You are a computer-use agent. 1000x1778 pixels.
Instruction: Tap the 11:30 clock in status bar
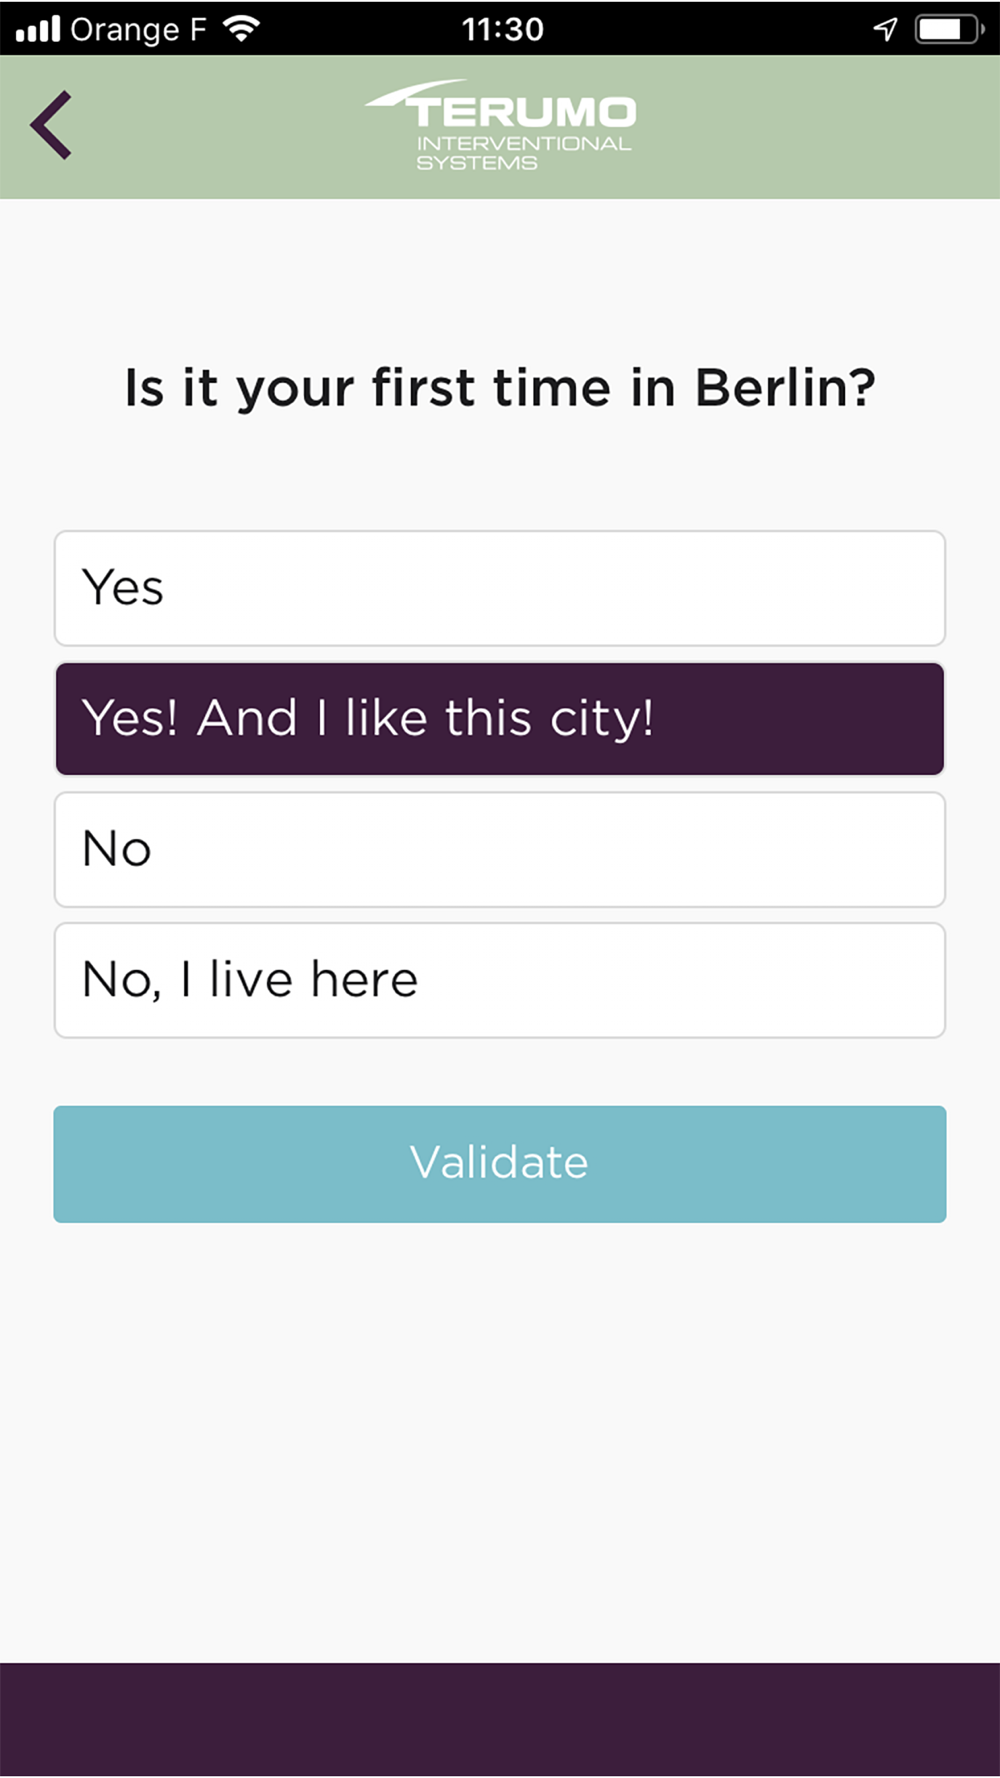(503, 29)
